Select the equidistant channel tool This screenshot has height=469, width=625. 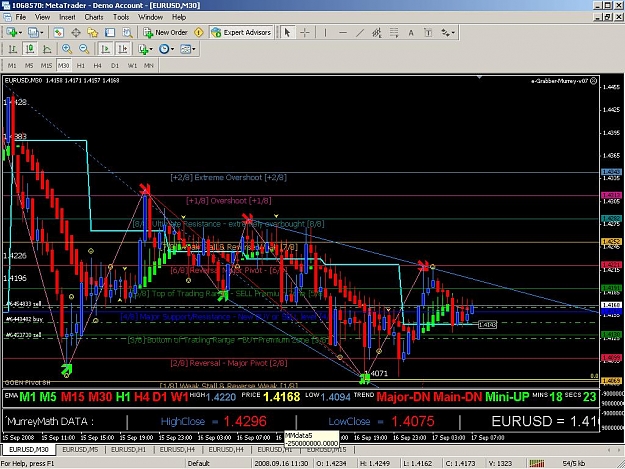coord(377,33)
